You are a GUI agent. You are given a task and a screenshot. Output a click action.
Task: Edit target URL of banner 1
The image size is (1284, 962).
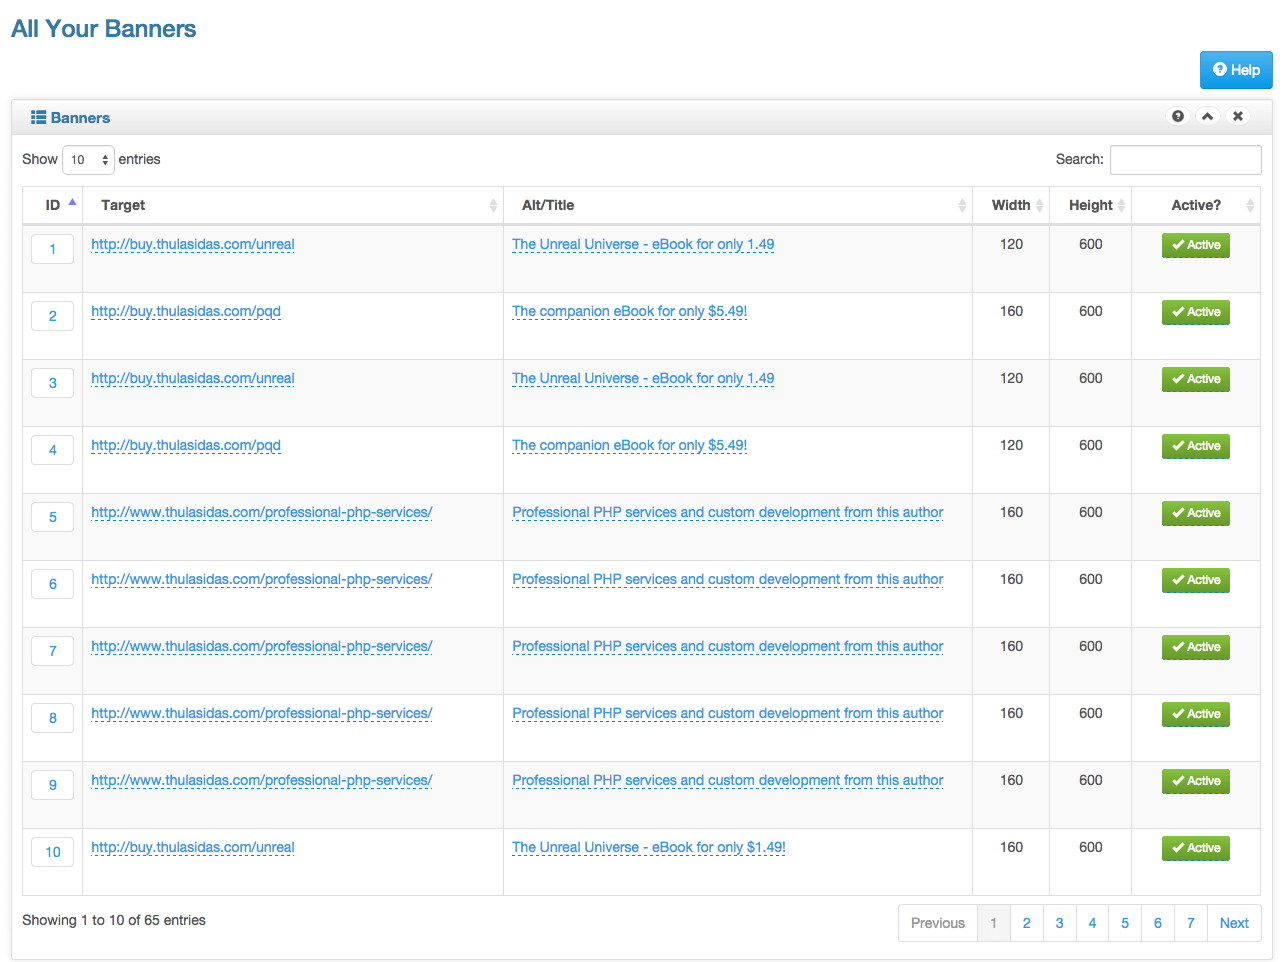pos(193,244)
